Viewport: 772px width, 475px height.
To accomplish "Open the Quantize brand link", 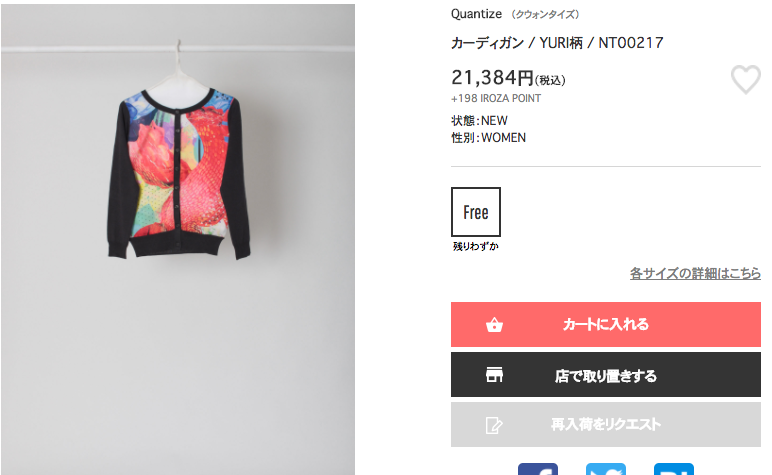I will [476, 14].
